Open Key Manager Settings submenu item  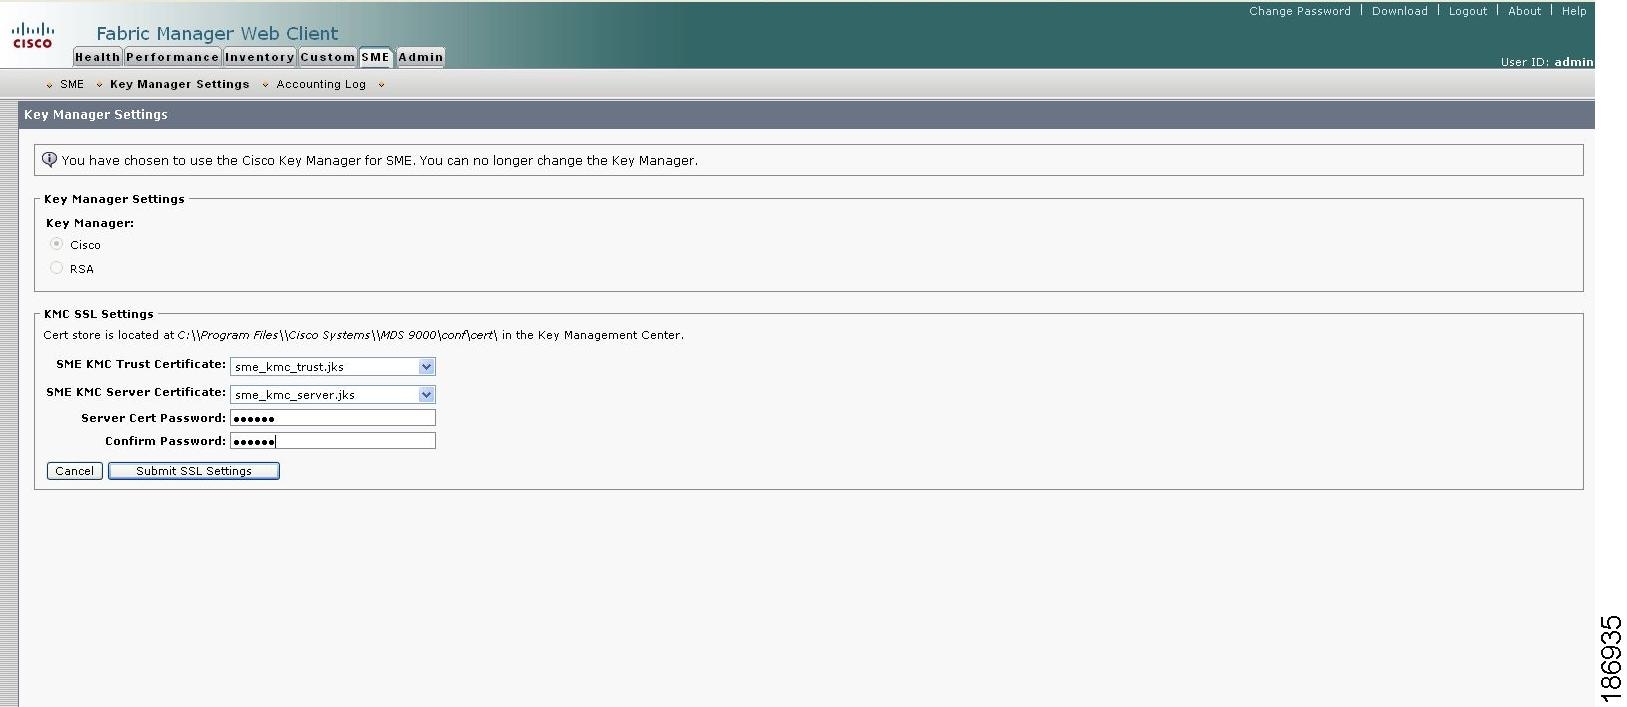(x=179, y=84)
